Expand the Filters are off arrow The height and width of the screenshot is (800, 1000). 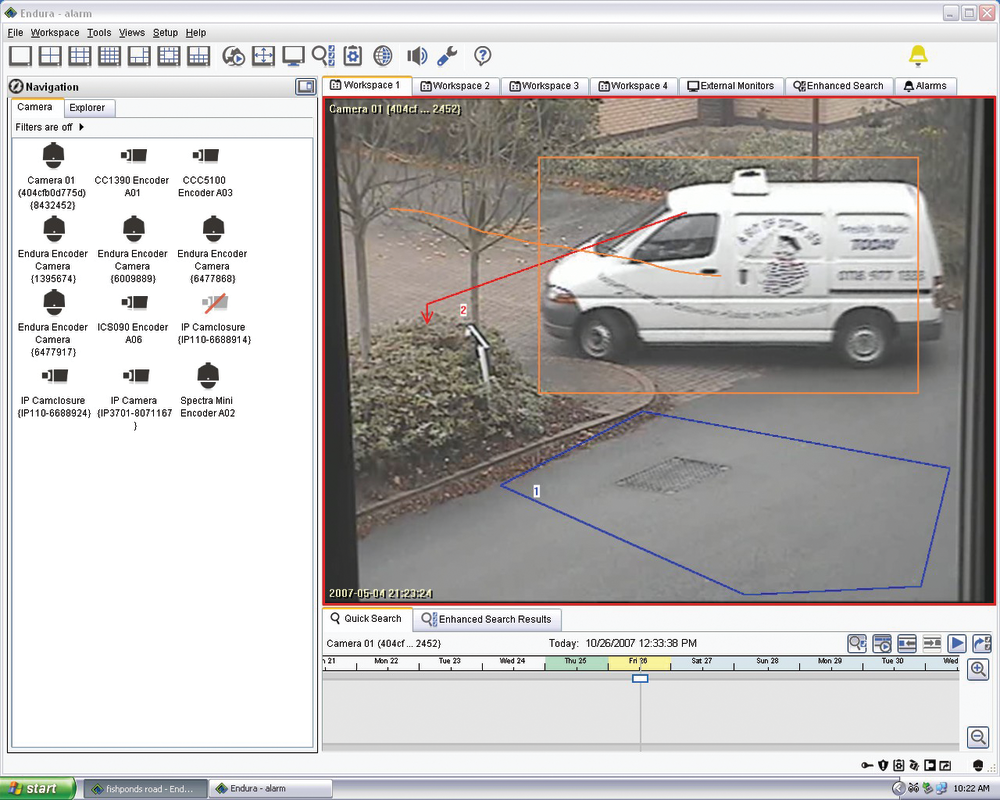tap(82, 127)
